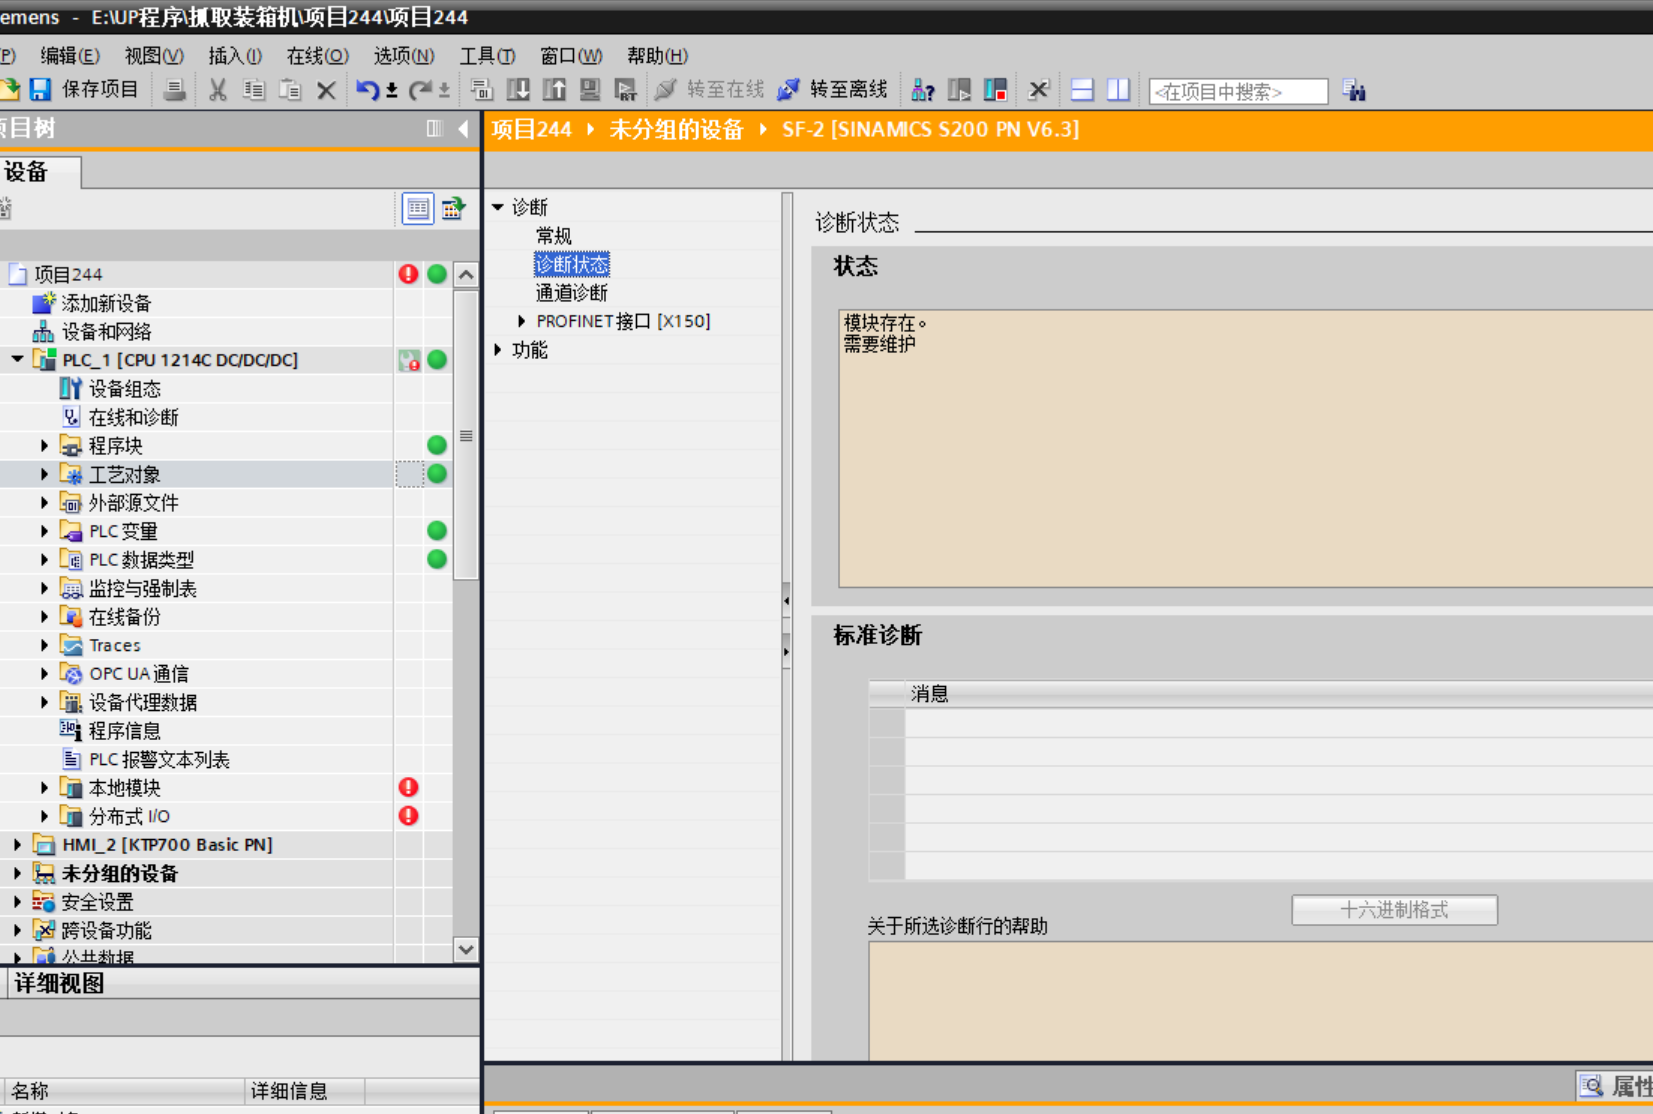Toggle horizontal split editor layout
The height and width of the screenshot is (1114, 1653).
1082,90
